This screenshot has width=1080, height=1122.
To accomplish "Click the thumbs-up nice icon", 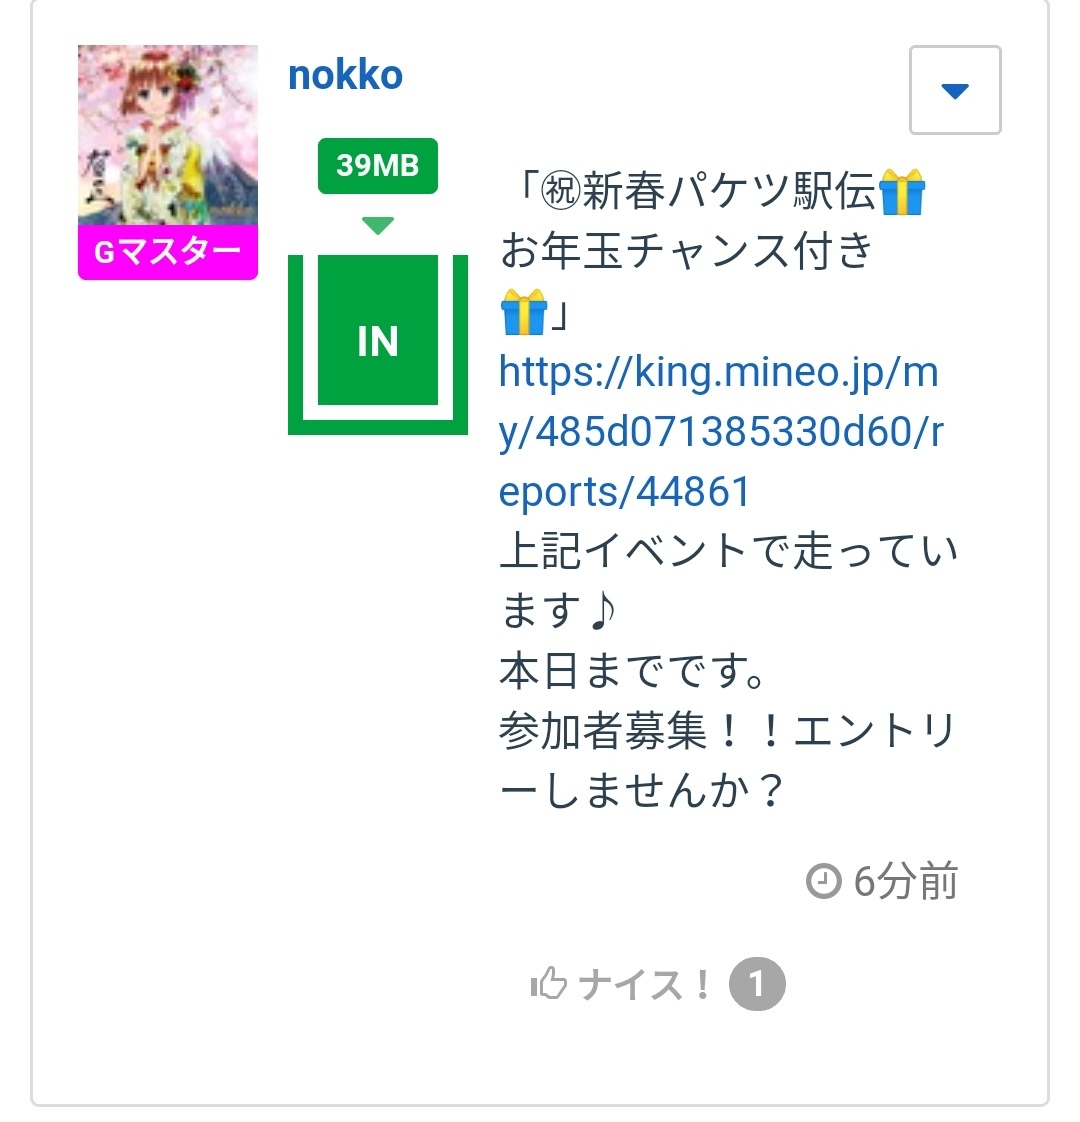I will (548, 985).
